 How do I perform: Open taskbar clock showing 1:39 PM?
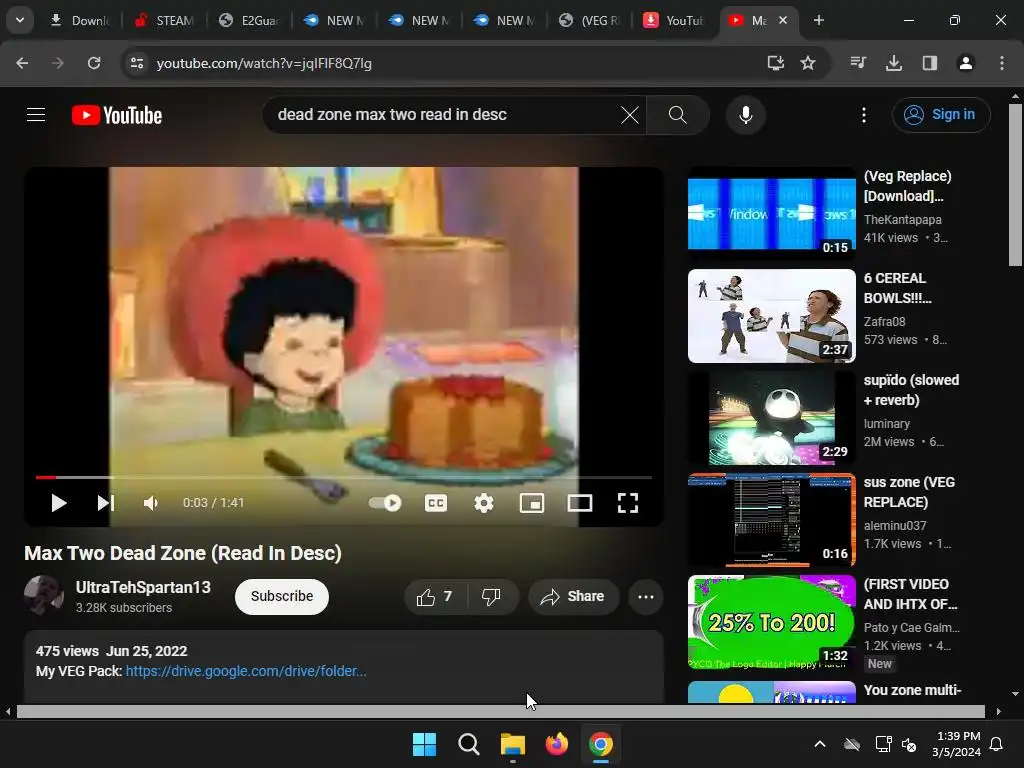coord(956,744)
